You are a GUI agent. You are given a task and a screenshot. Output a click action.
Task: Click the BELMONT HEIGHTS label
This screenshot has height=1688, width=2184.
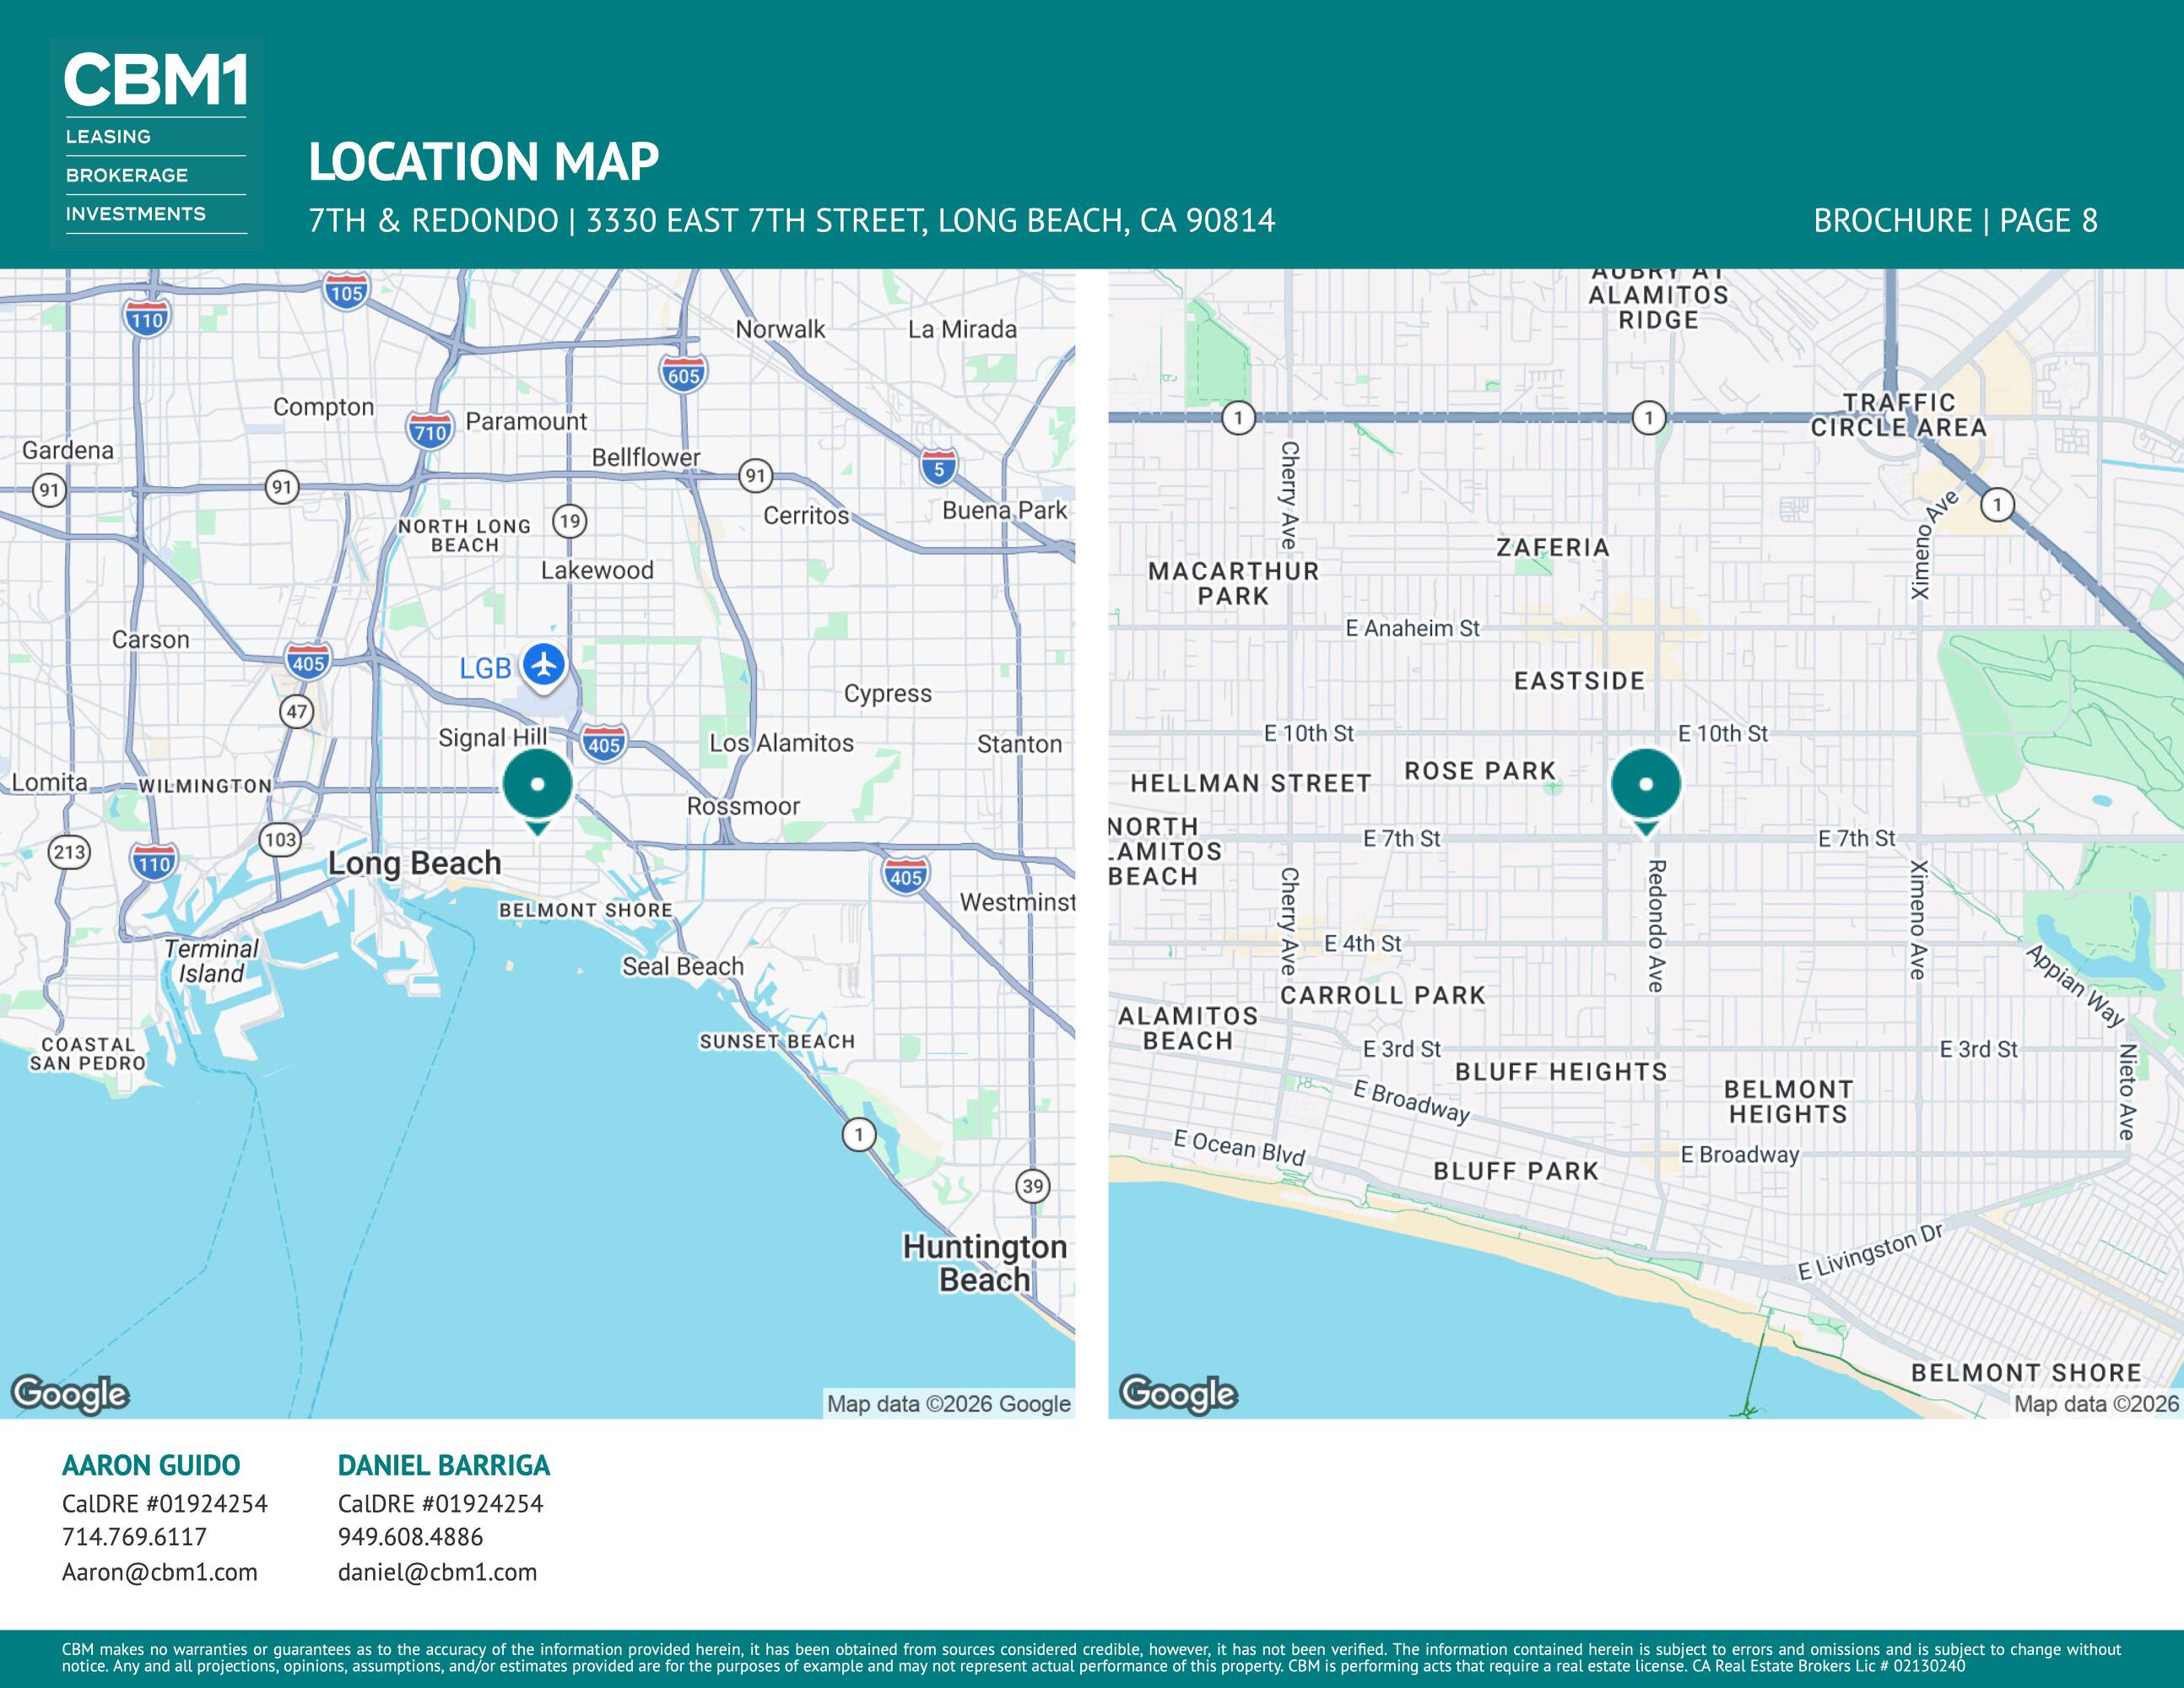(x=1788, y=1102)
